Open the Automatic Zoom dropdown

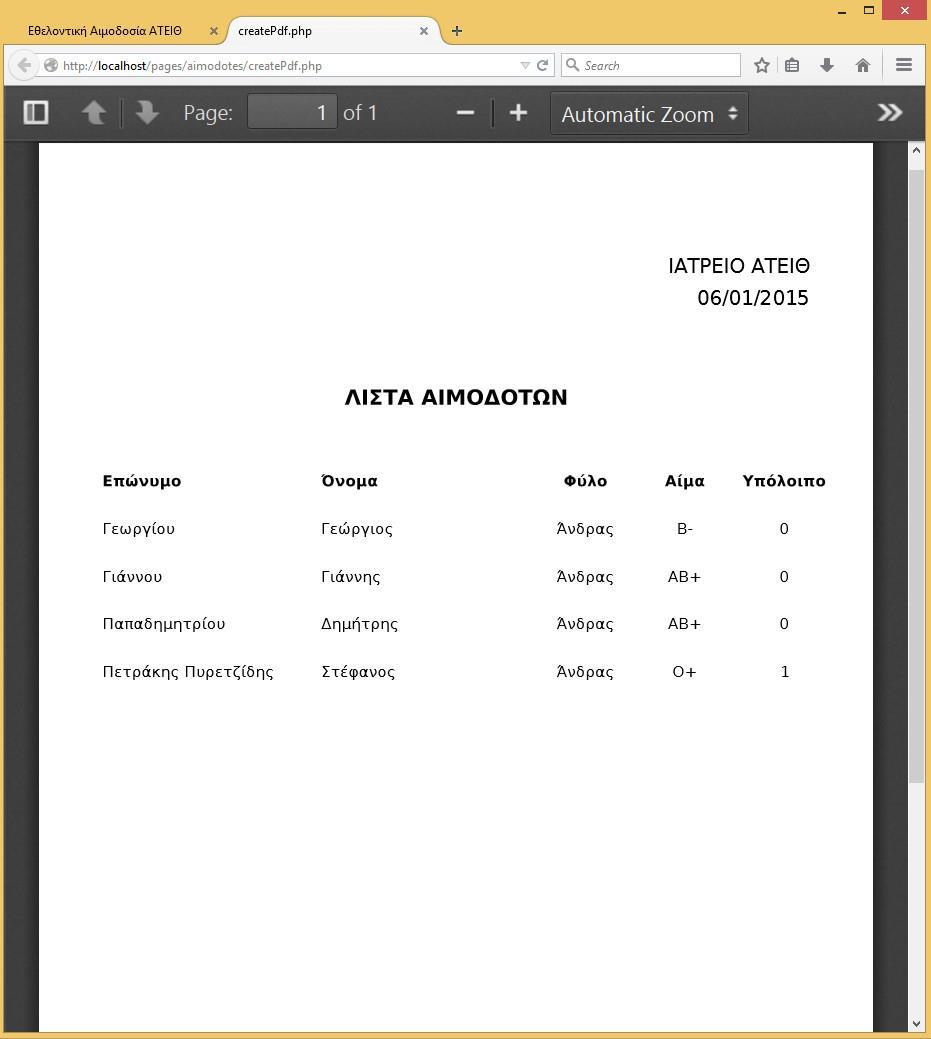click(649, 113)
